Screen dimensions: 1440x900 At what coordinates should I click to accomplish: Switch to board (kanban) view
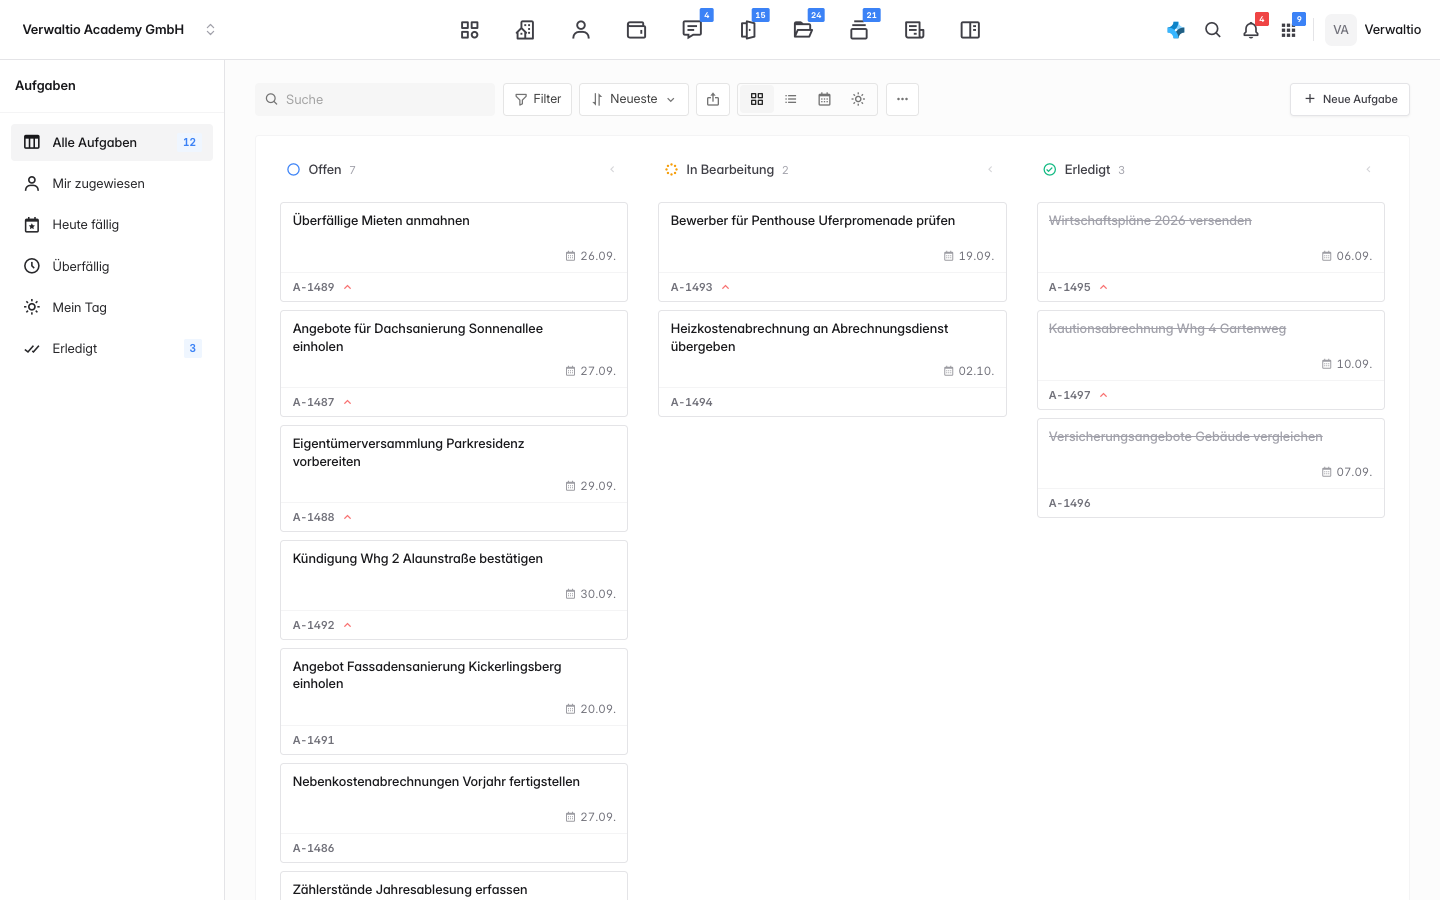[757, 99]
